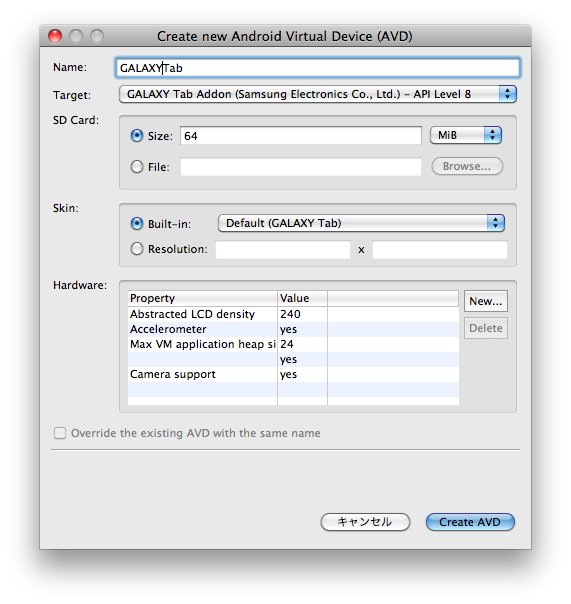
Task: Select the Built-in skin radio button
Action: [137, 223]
